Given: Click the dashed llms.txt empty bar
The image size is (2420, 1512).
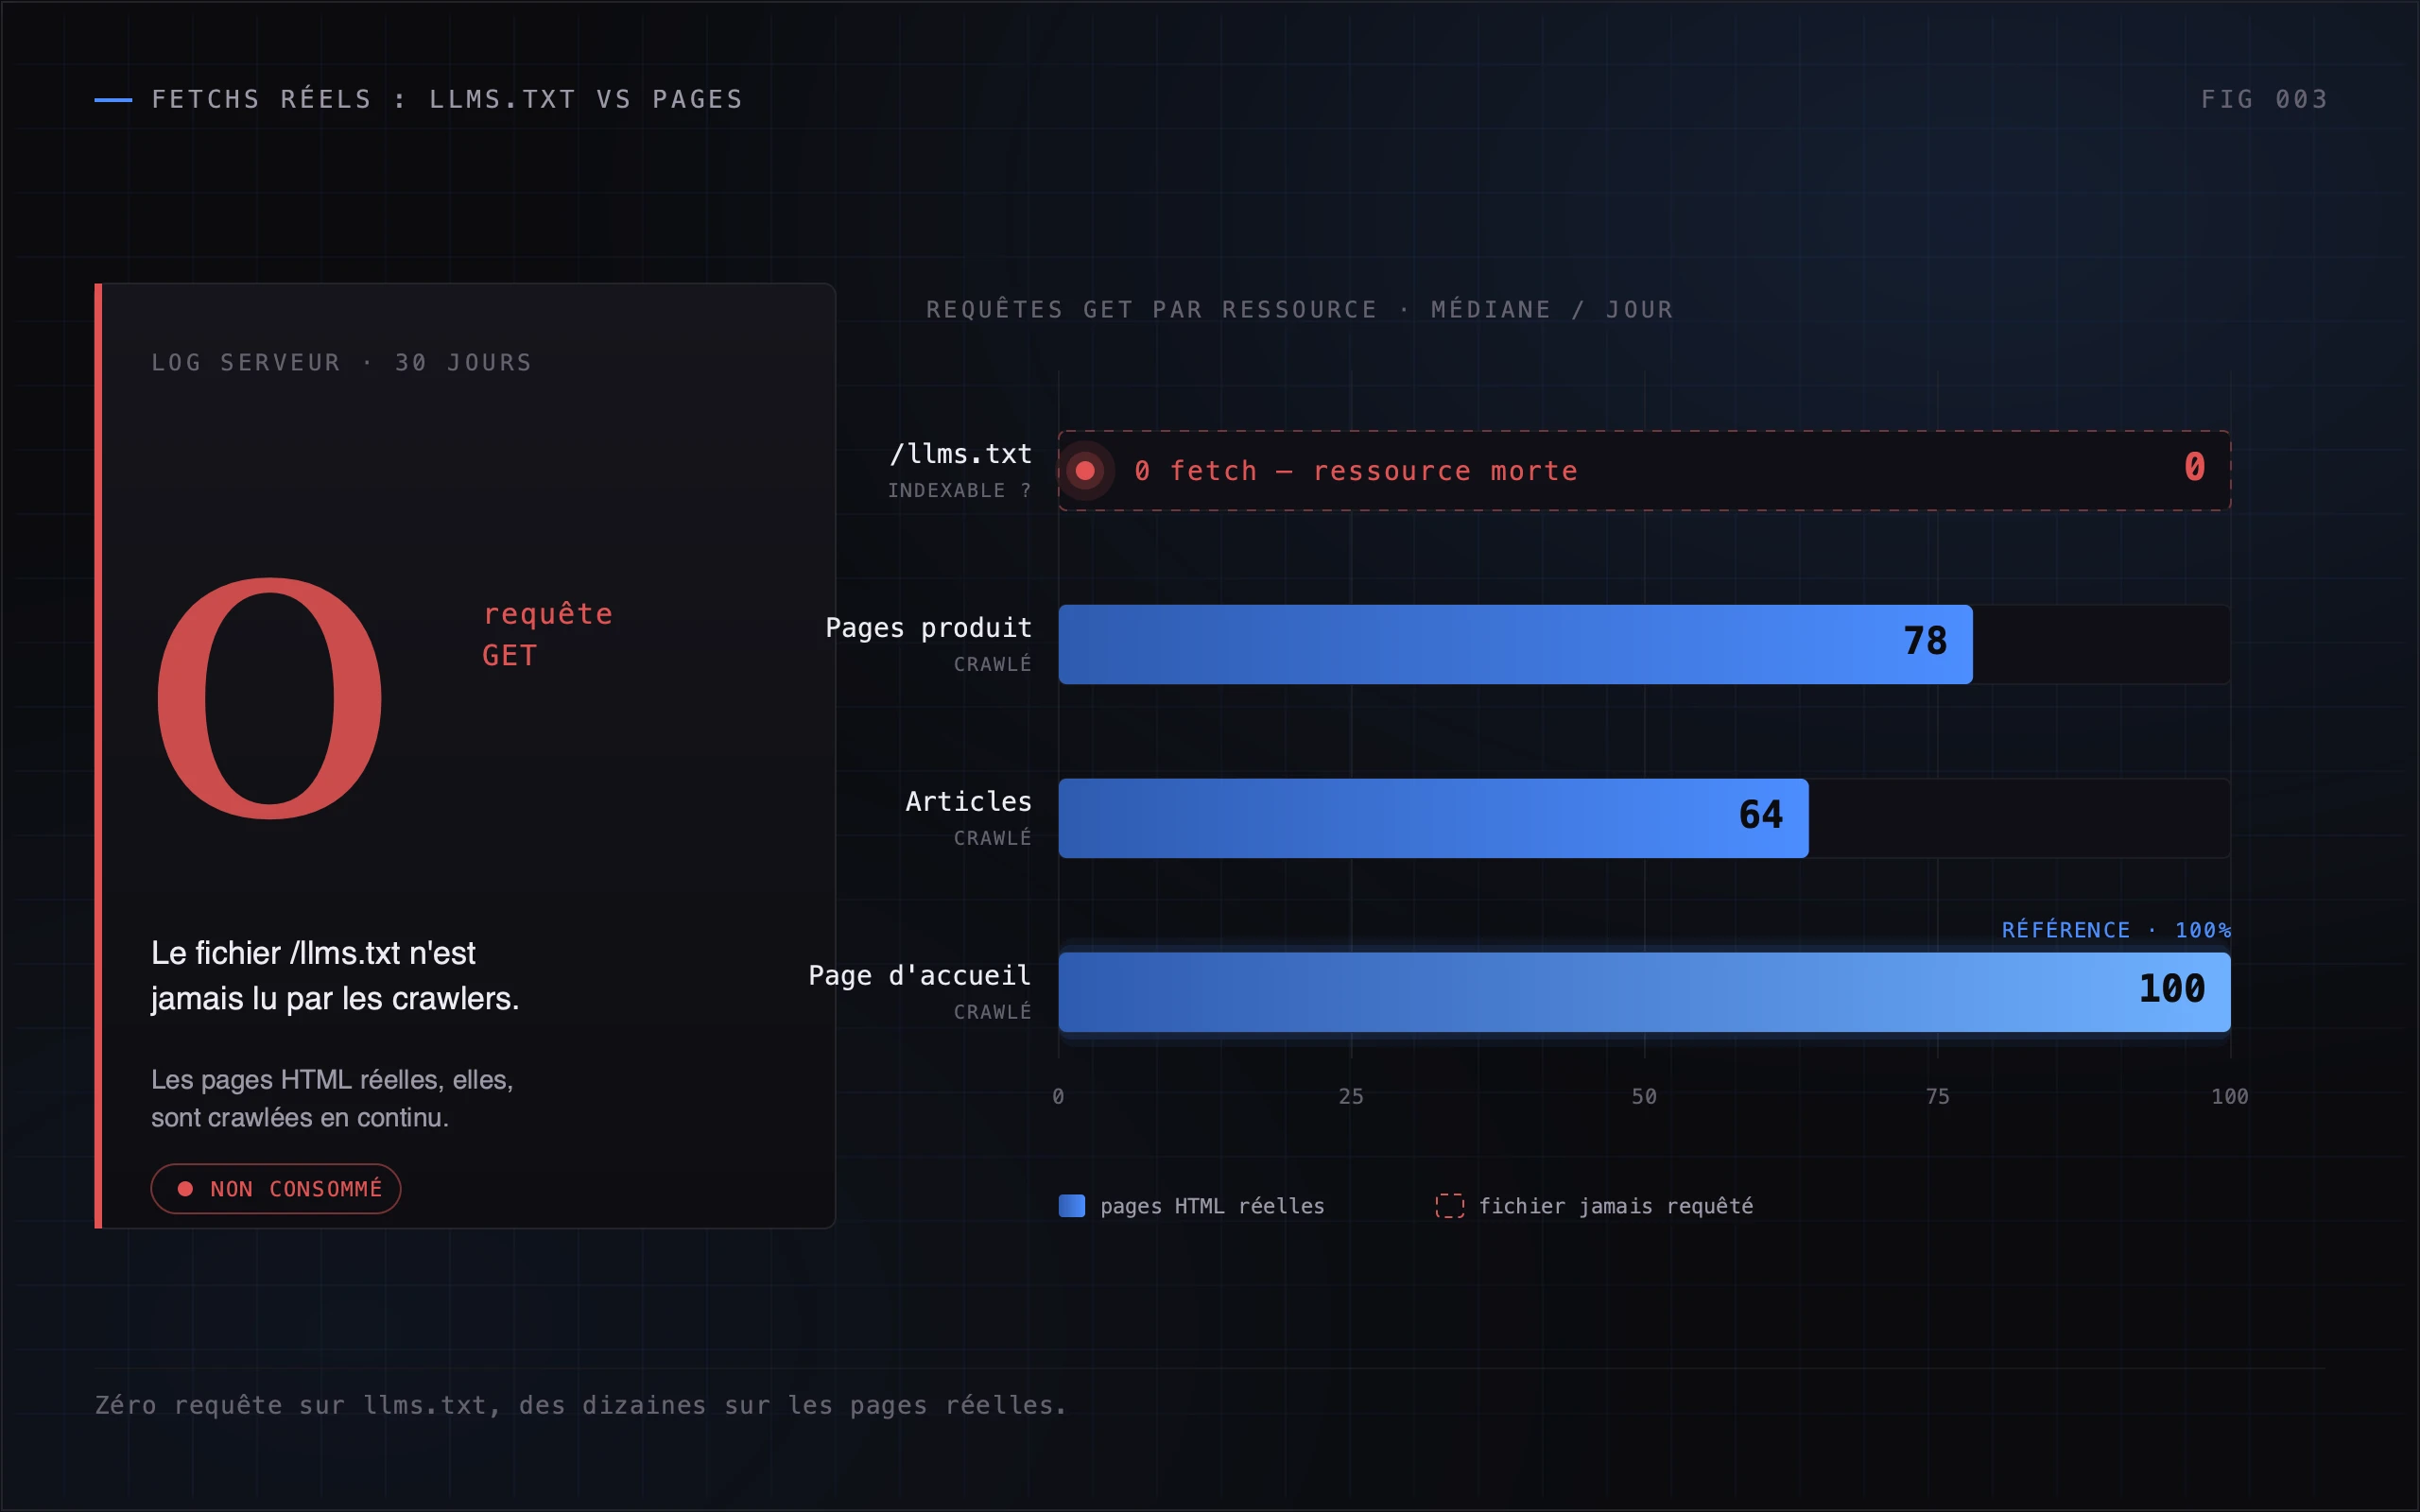Looking at the screenshot, I should pos(1644,471).
